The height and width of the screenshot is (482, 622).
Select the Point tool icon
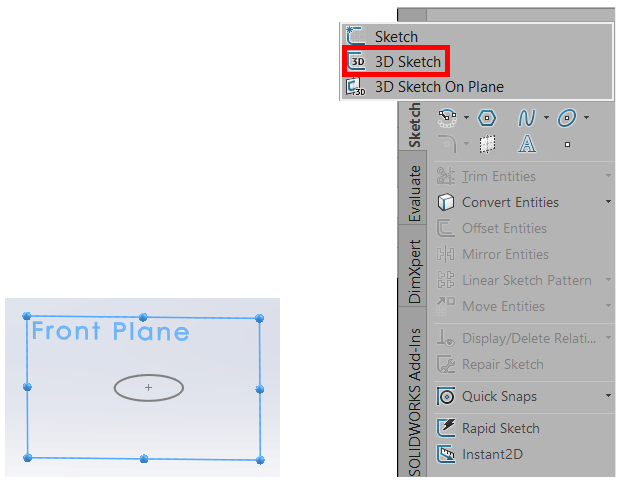point(567,144)
